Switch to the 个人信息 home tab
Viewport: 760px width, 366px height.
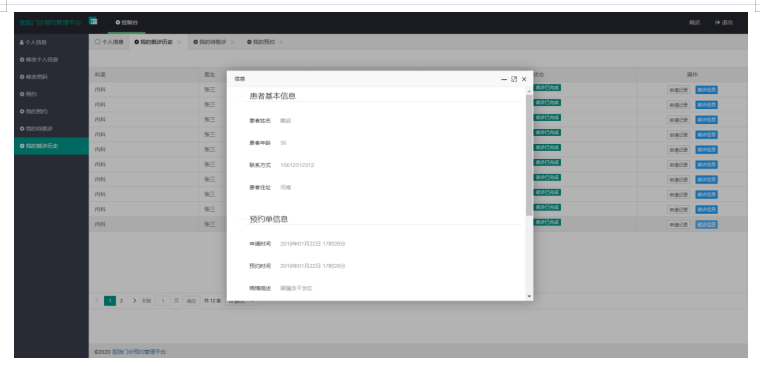point(109,42)
